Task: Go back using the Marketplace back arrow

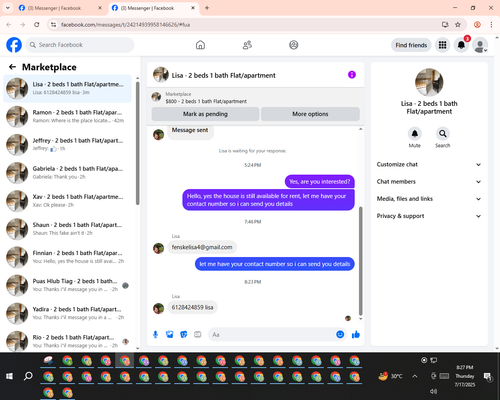Action: pos(12,67)
